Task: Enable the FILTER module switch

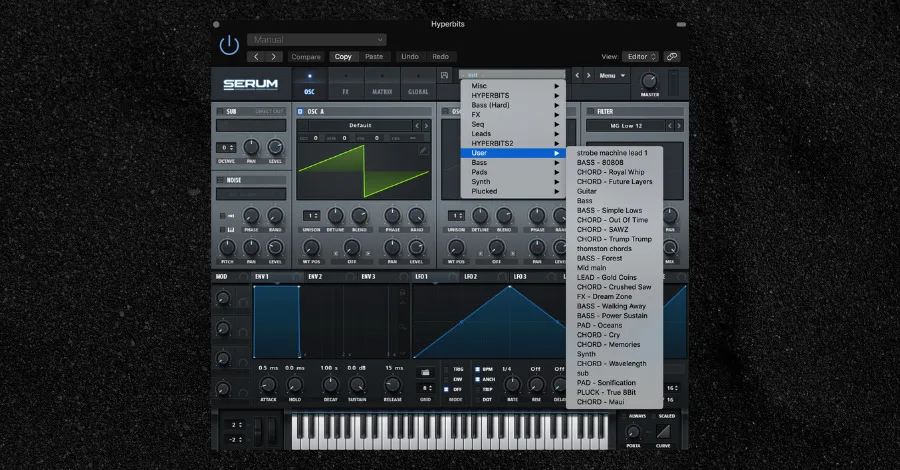Action: (x=591, y=111)
